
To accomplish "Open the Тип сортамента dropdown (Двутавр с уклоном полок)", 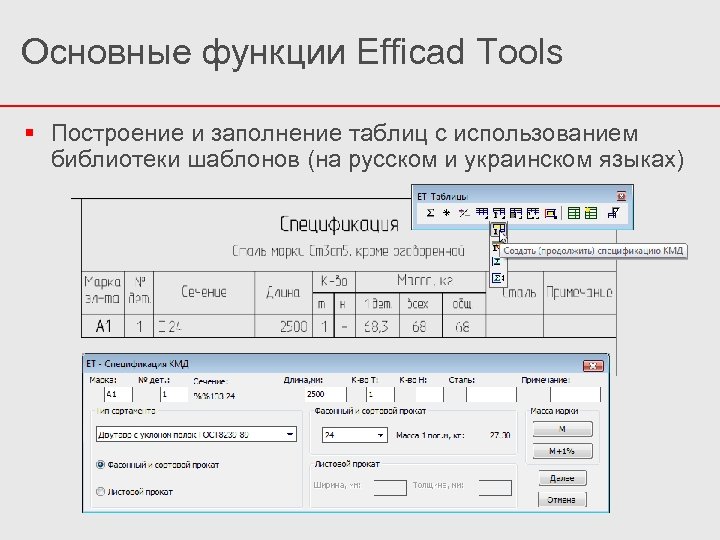I will (197, 434).
